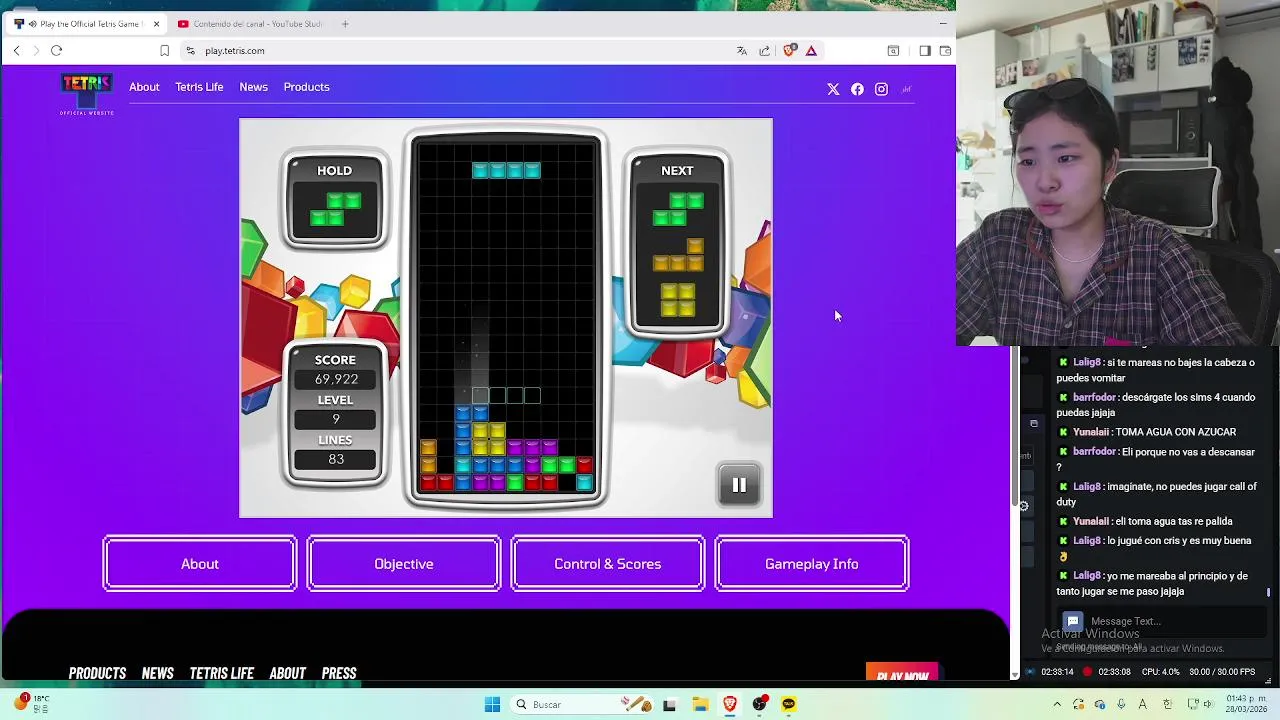Click the chat message bubble icon

click(x=1073, y=621)
